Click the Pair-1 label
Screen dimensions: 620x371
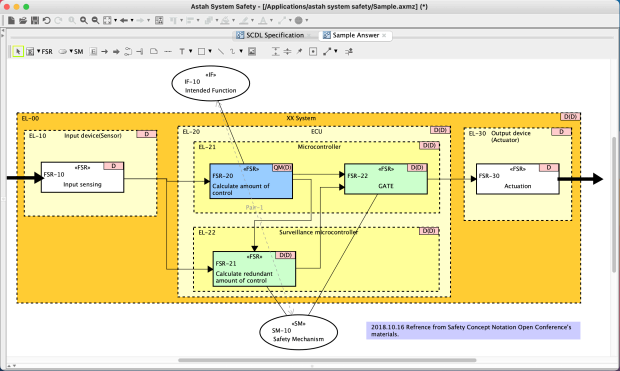coord(254,207)
